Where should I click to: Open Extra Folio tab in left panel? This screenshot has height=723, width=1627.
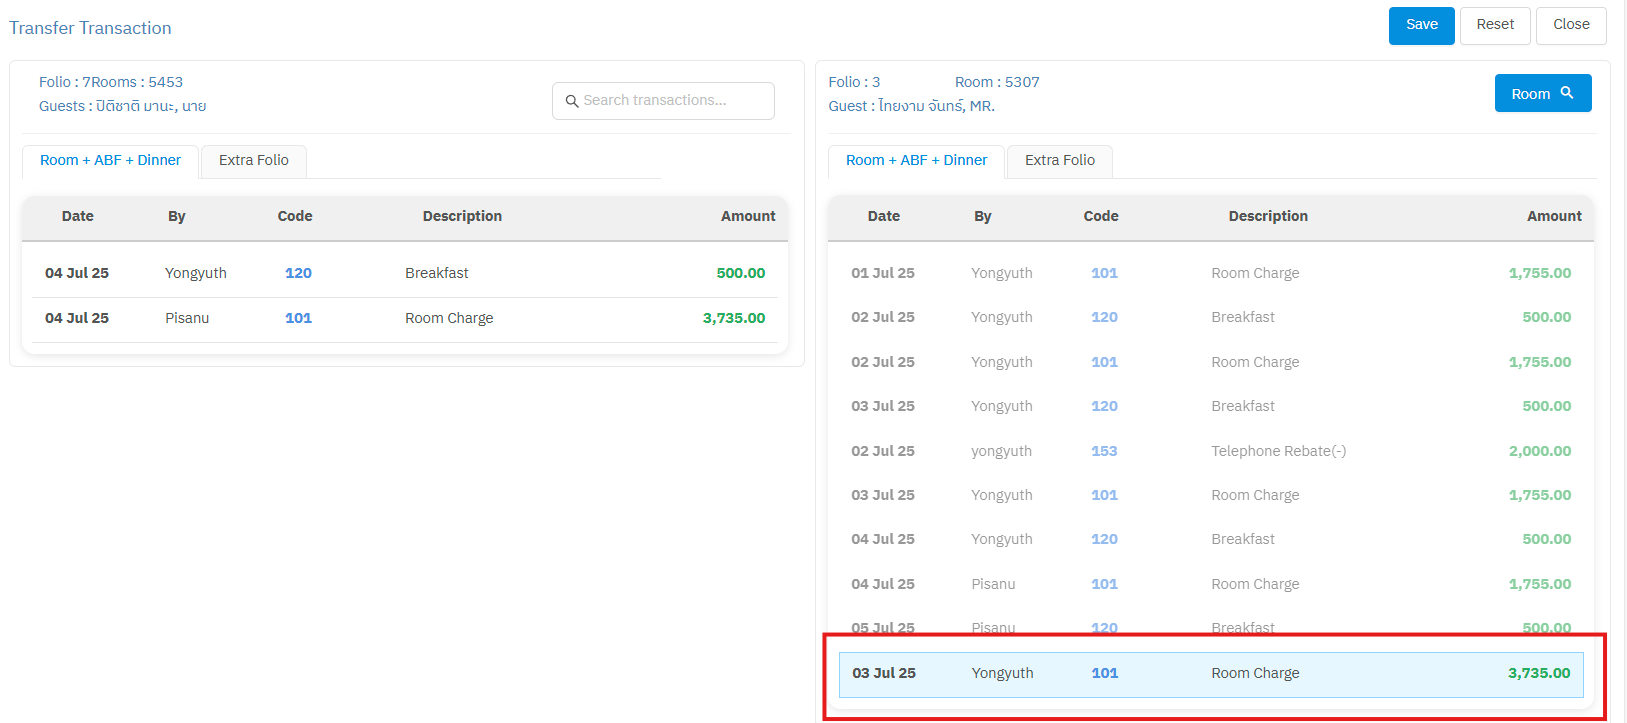coord(254,161)
